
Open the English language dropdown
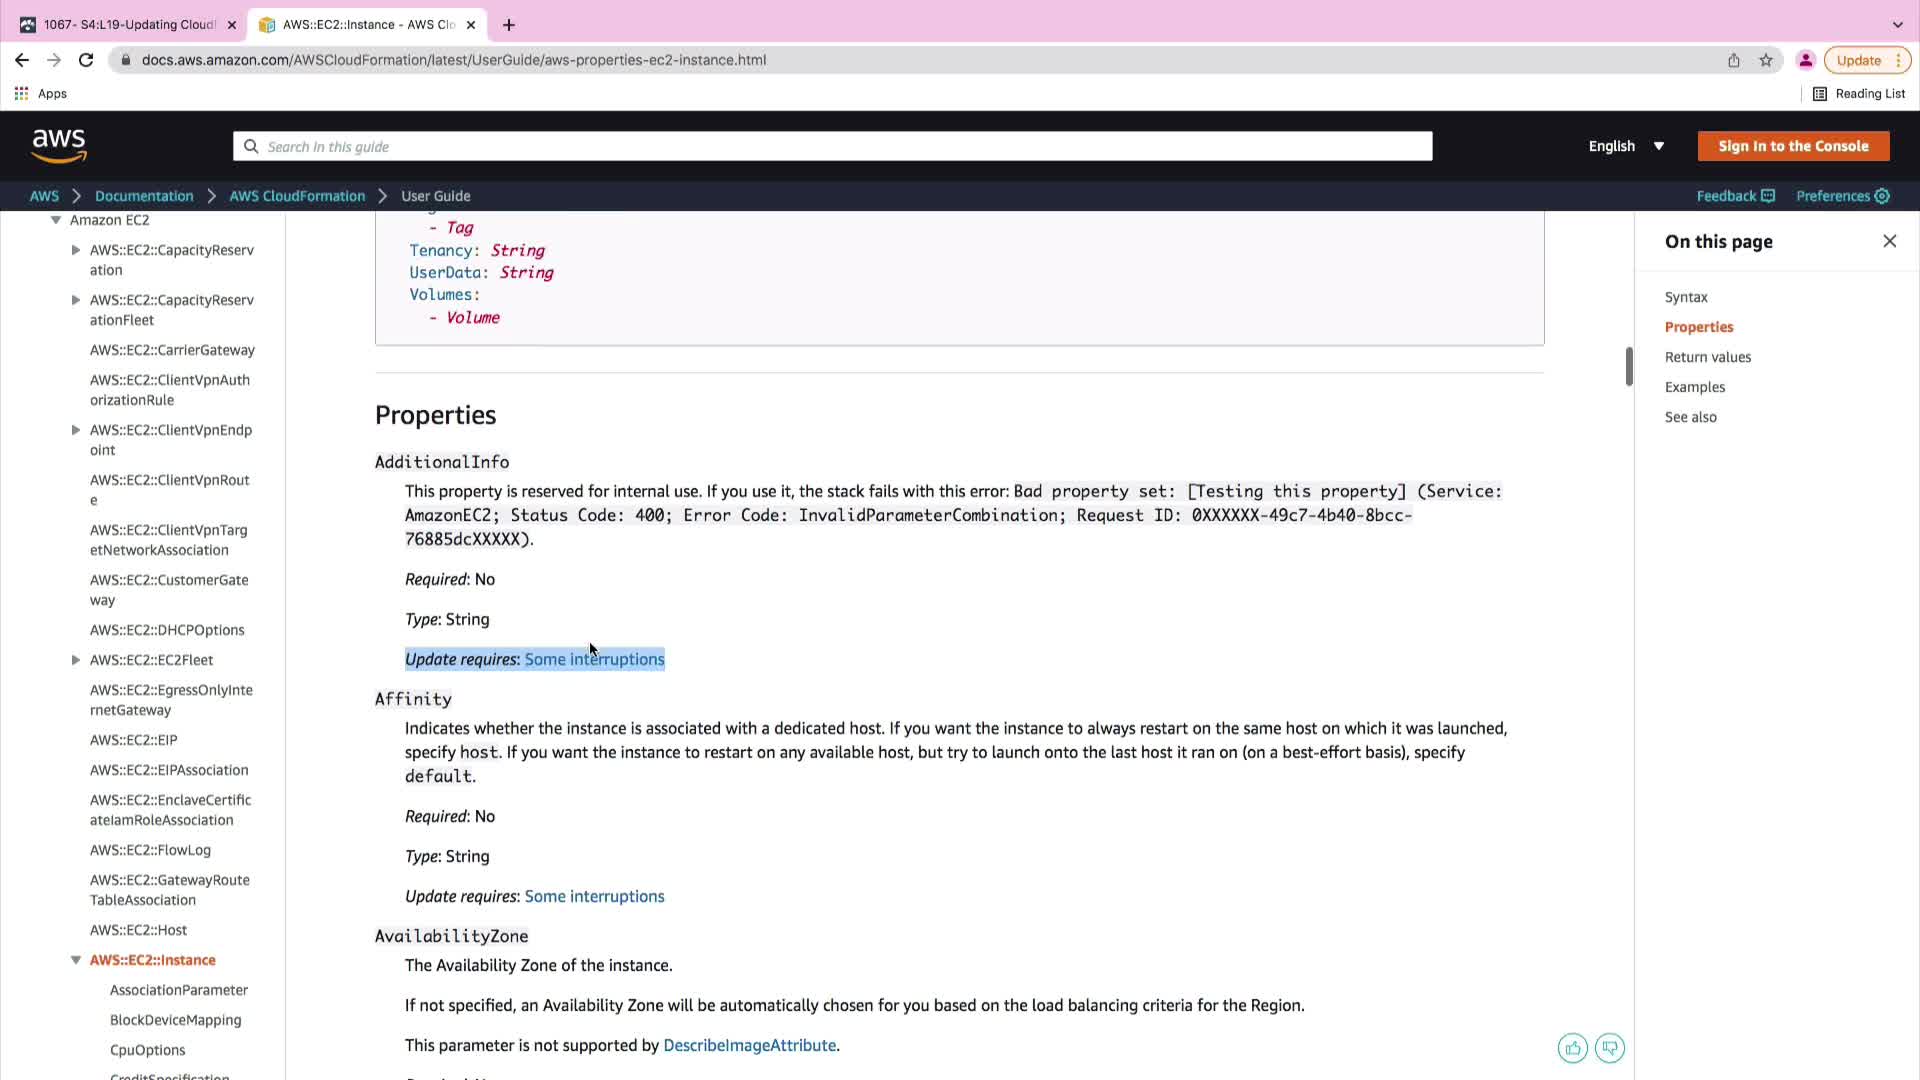pos(1626,146)
